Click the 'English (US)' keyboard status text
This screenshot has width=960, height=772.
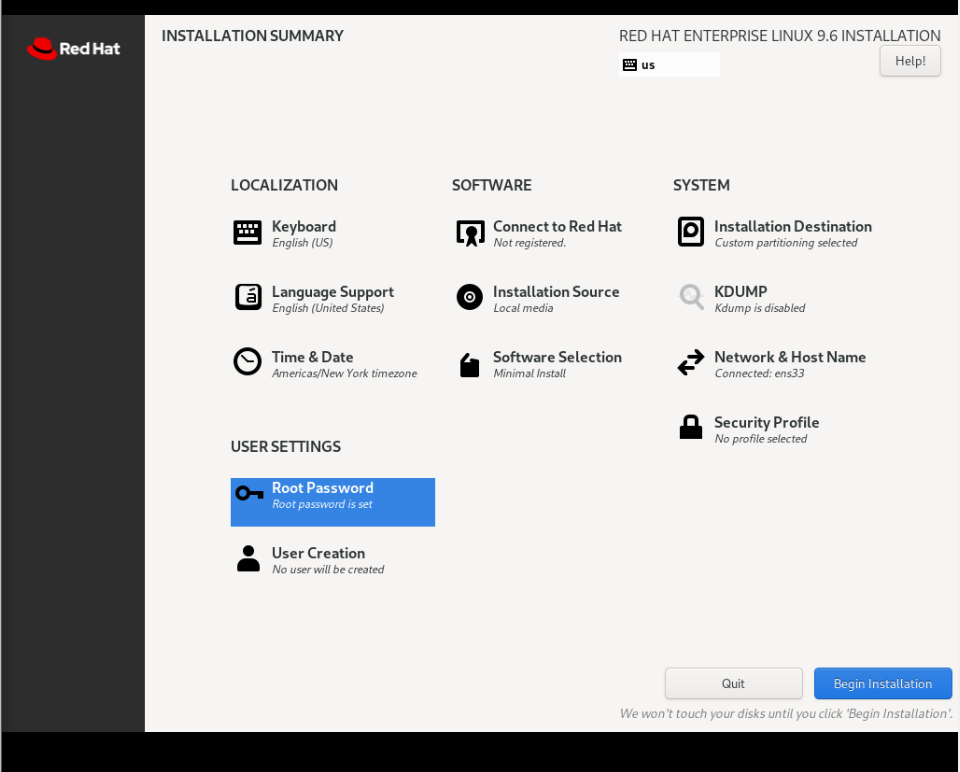coord(302,243)
